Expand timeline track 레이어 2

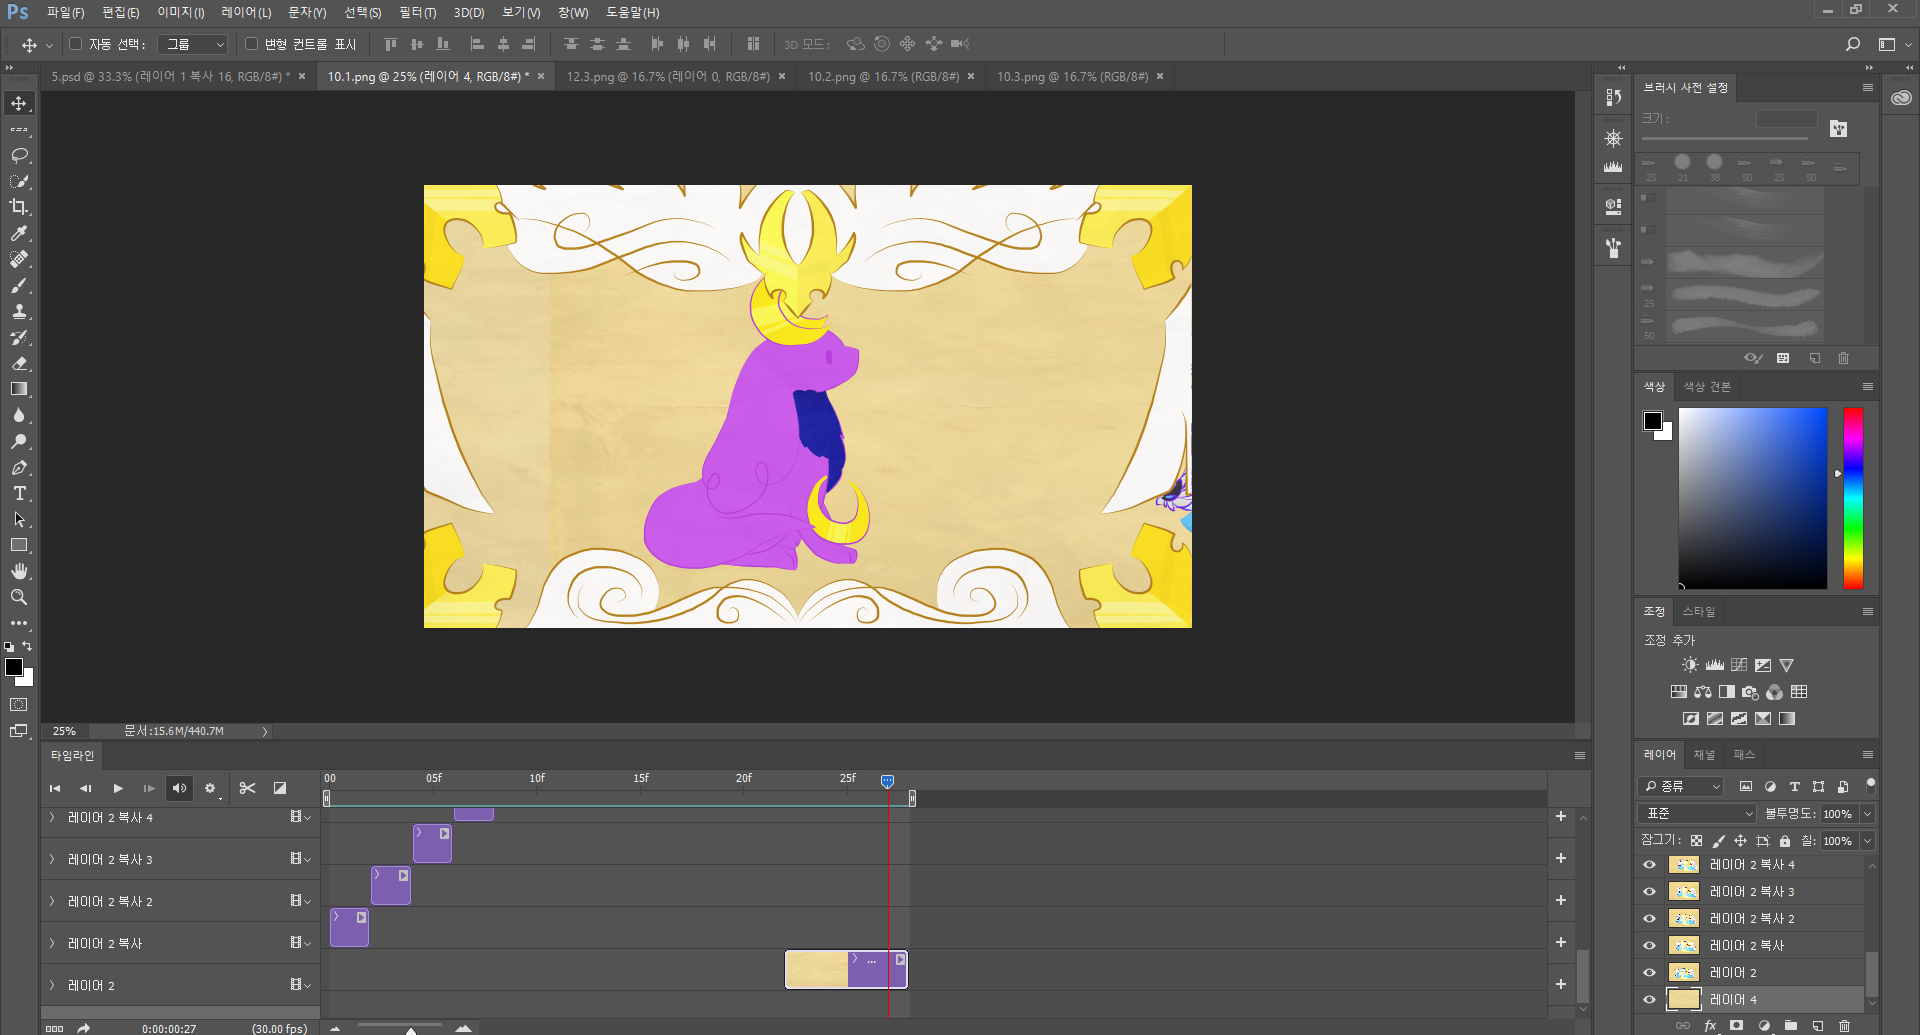[x=52, y=986]
